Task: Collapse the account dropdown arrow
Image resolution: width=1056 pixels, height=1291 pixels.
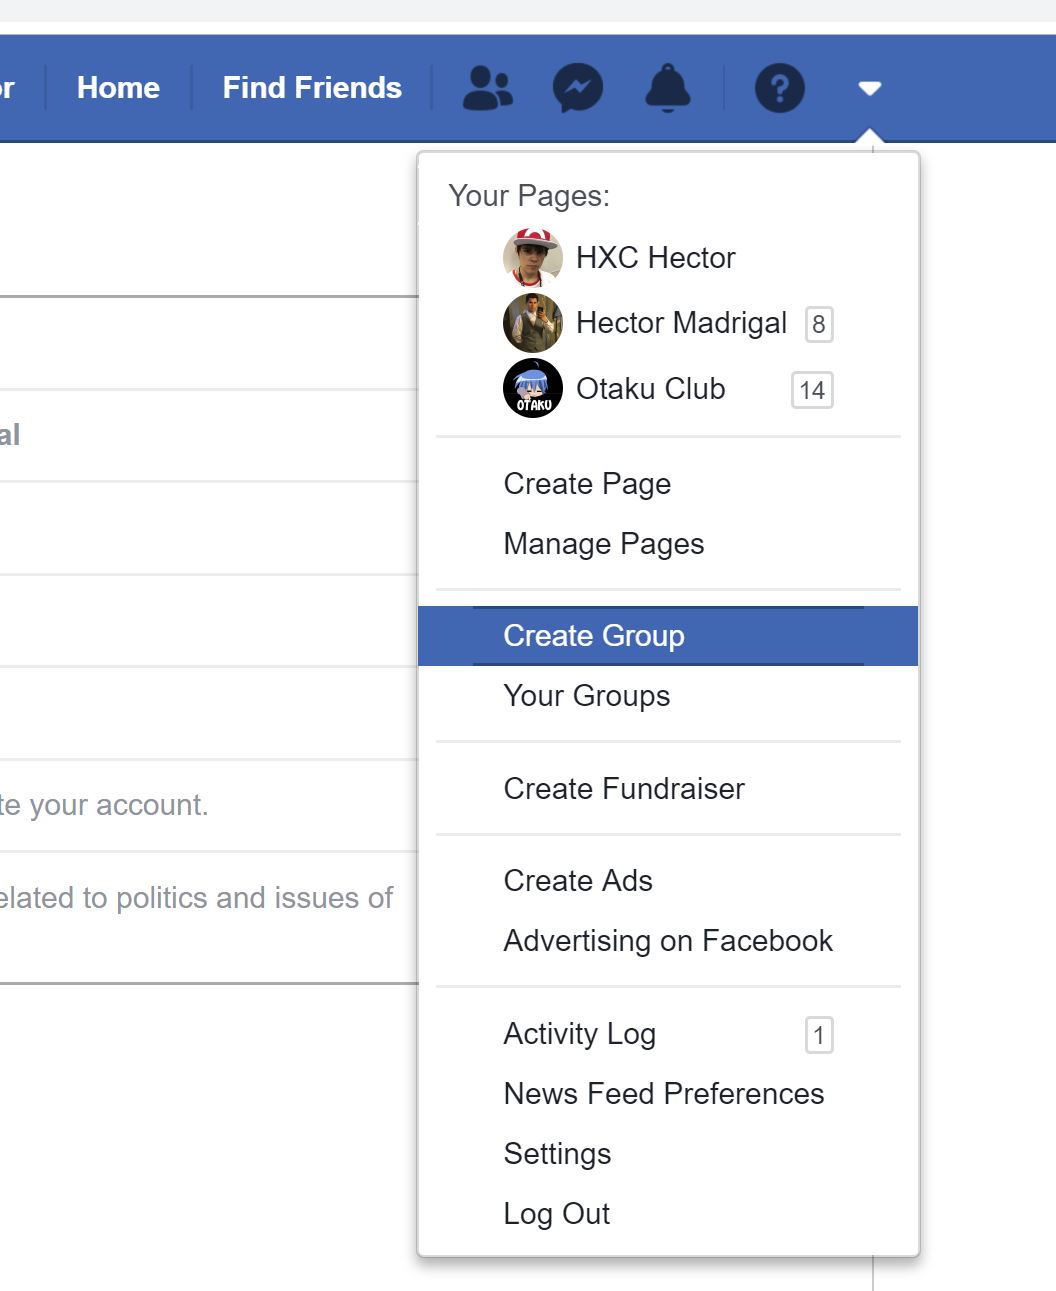Action: click(x=870, y=88)
